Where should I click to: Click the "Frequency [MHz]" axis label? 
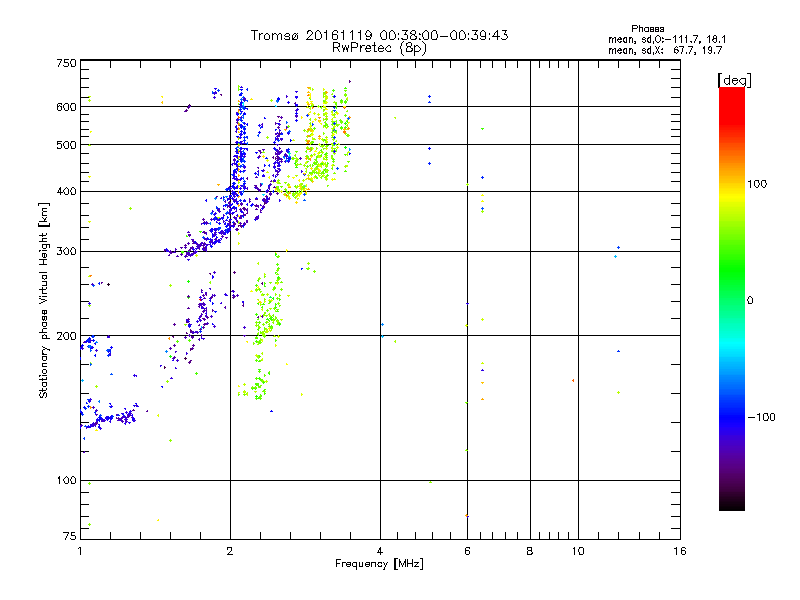pos(379,564)
